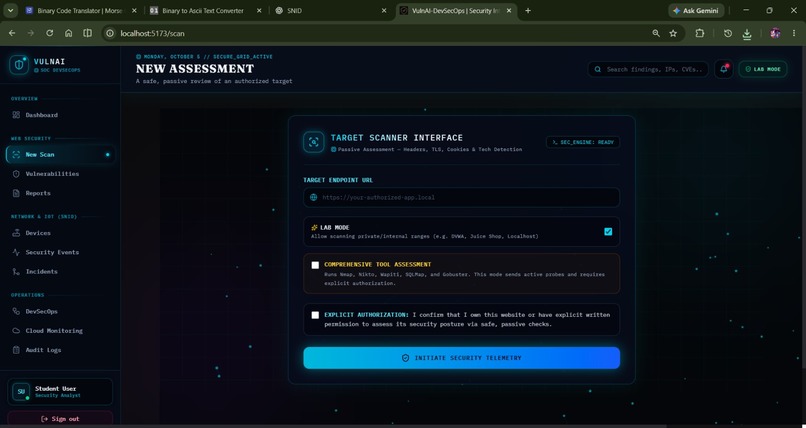Click the globe icon in URL field
The image size is (806, 428).
coord(314,197)
